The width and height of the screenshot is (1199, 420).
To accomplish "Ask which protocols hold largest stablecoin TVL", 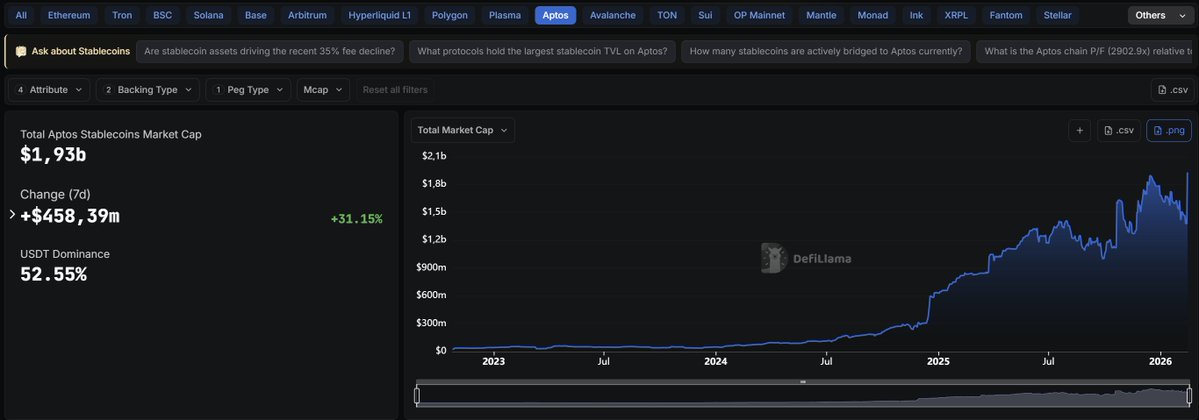I will 542,51.
